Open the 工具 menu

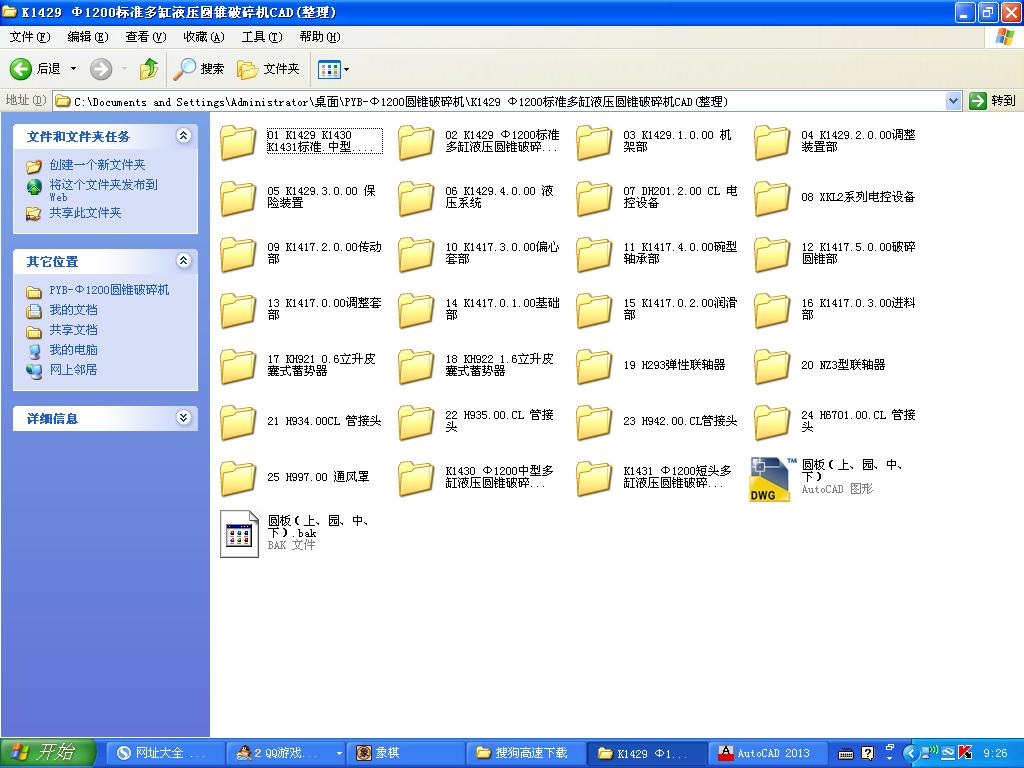pos(260,36)
